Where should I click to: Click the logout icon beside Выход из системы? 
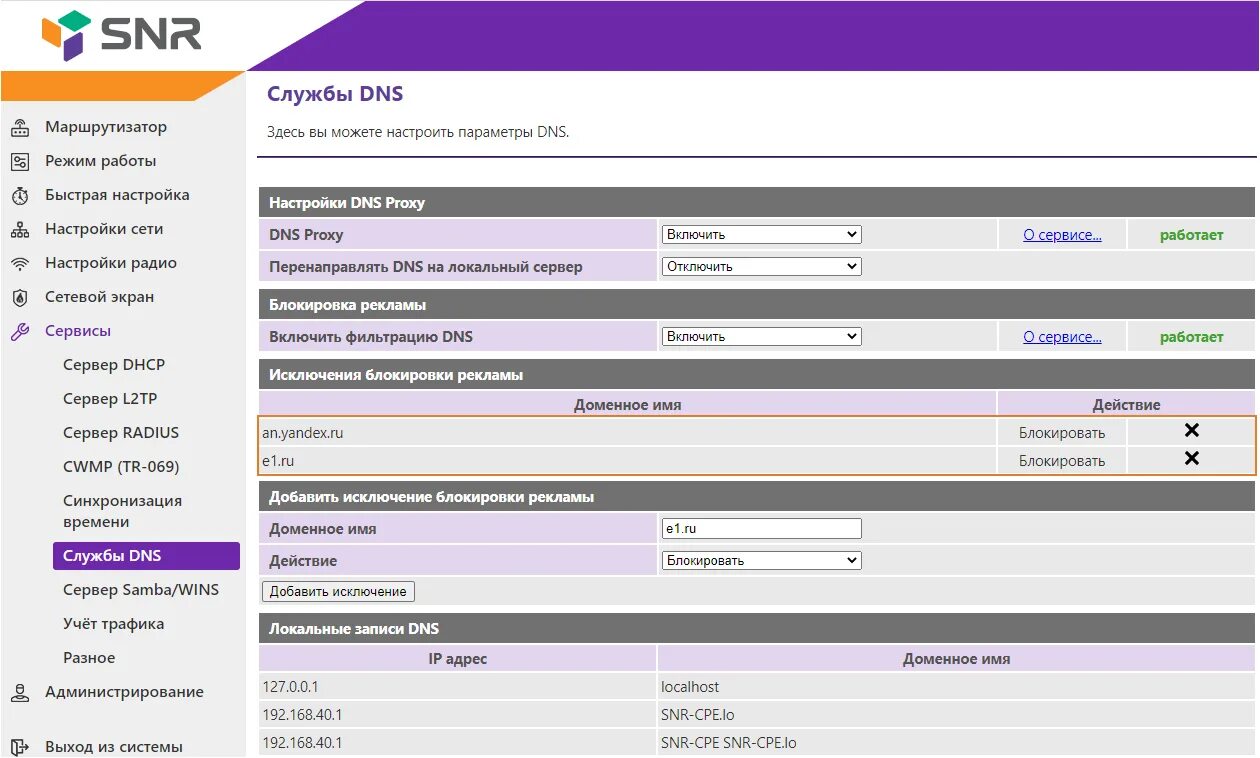[20, 747]
